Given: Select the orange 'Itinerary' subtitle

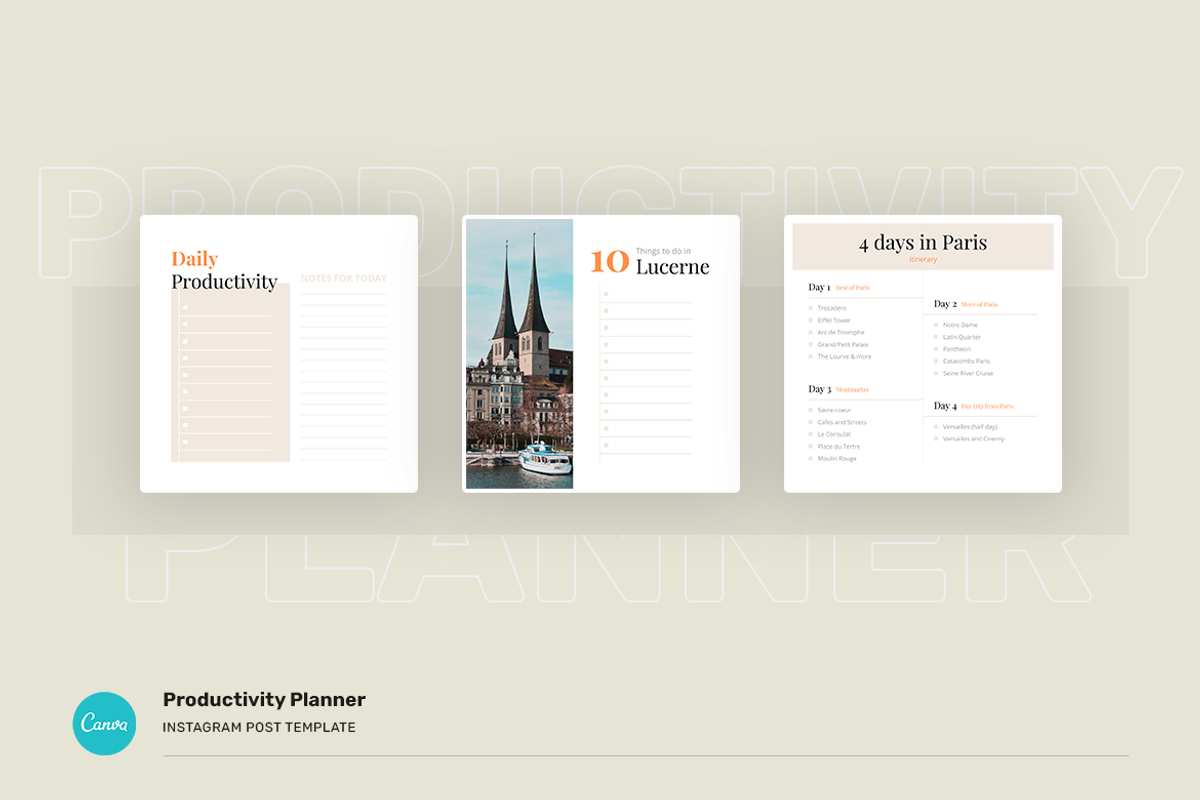Looking at the screenshot, I should [922, 260].
